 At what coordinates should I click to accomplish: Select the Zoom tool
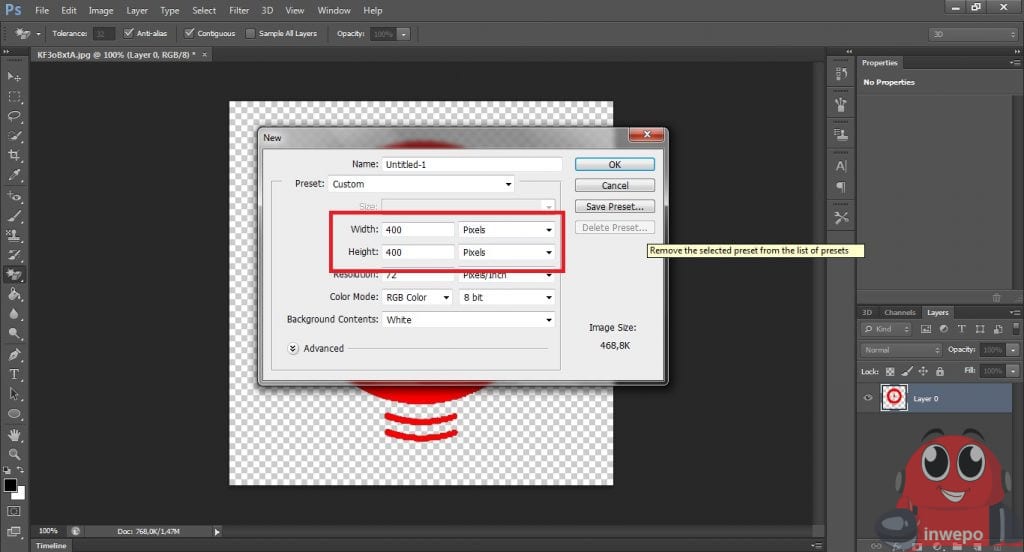(15, 454)
